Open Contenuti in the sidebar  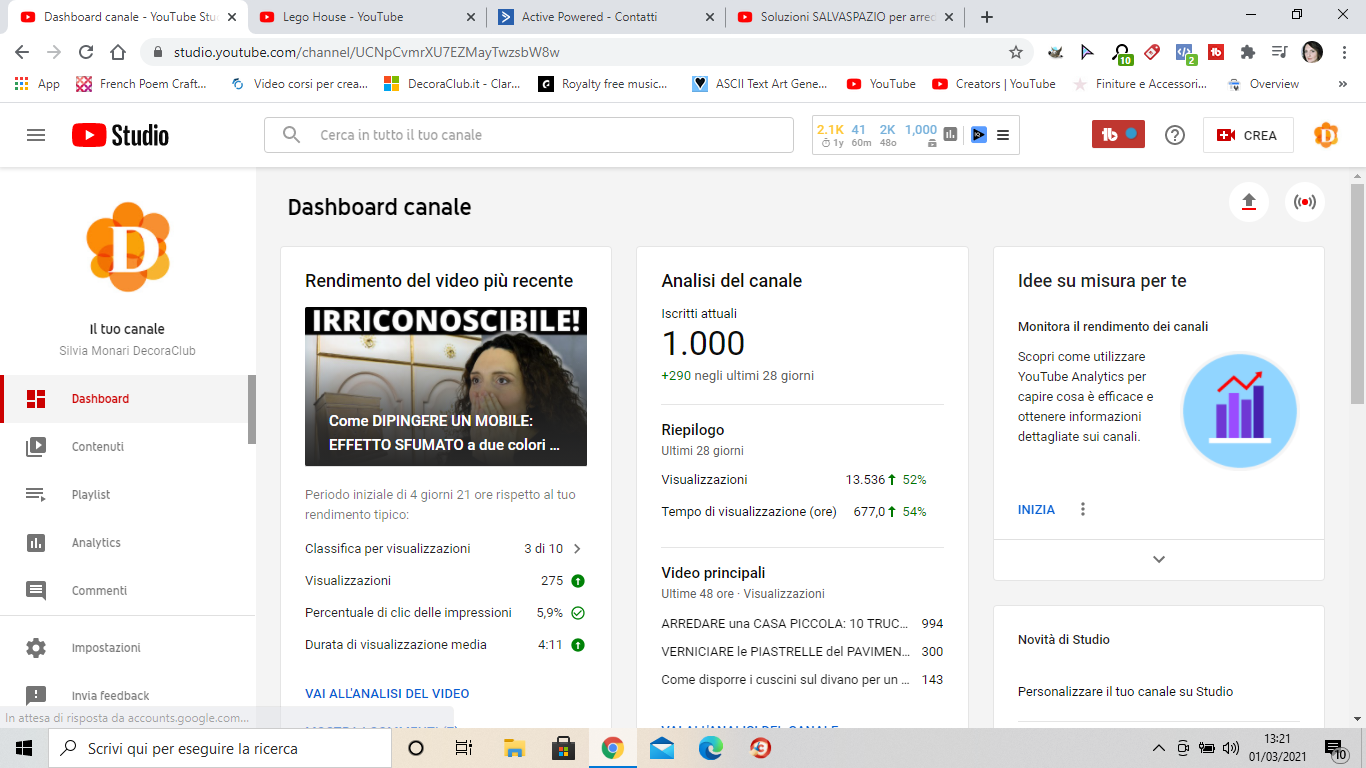(124, 447)
